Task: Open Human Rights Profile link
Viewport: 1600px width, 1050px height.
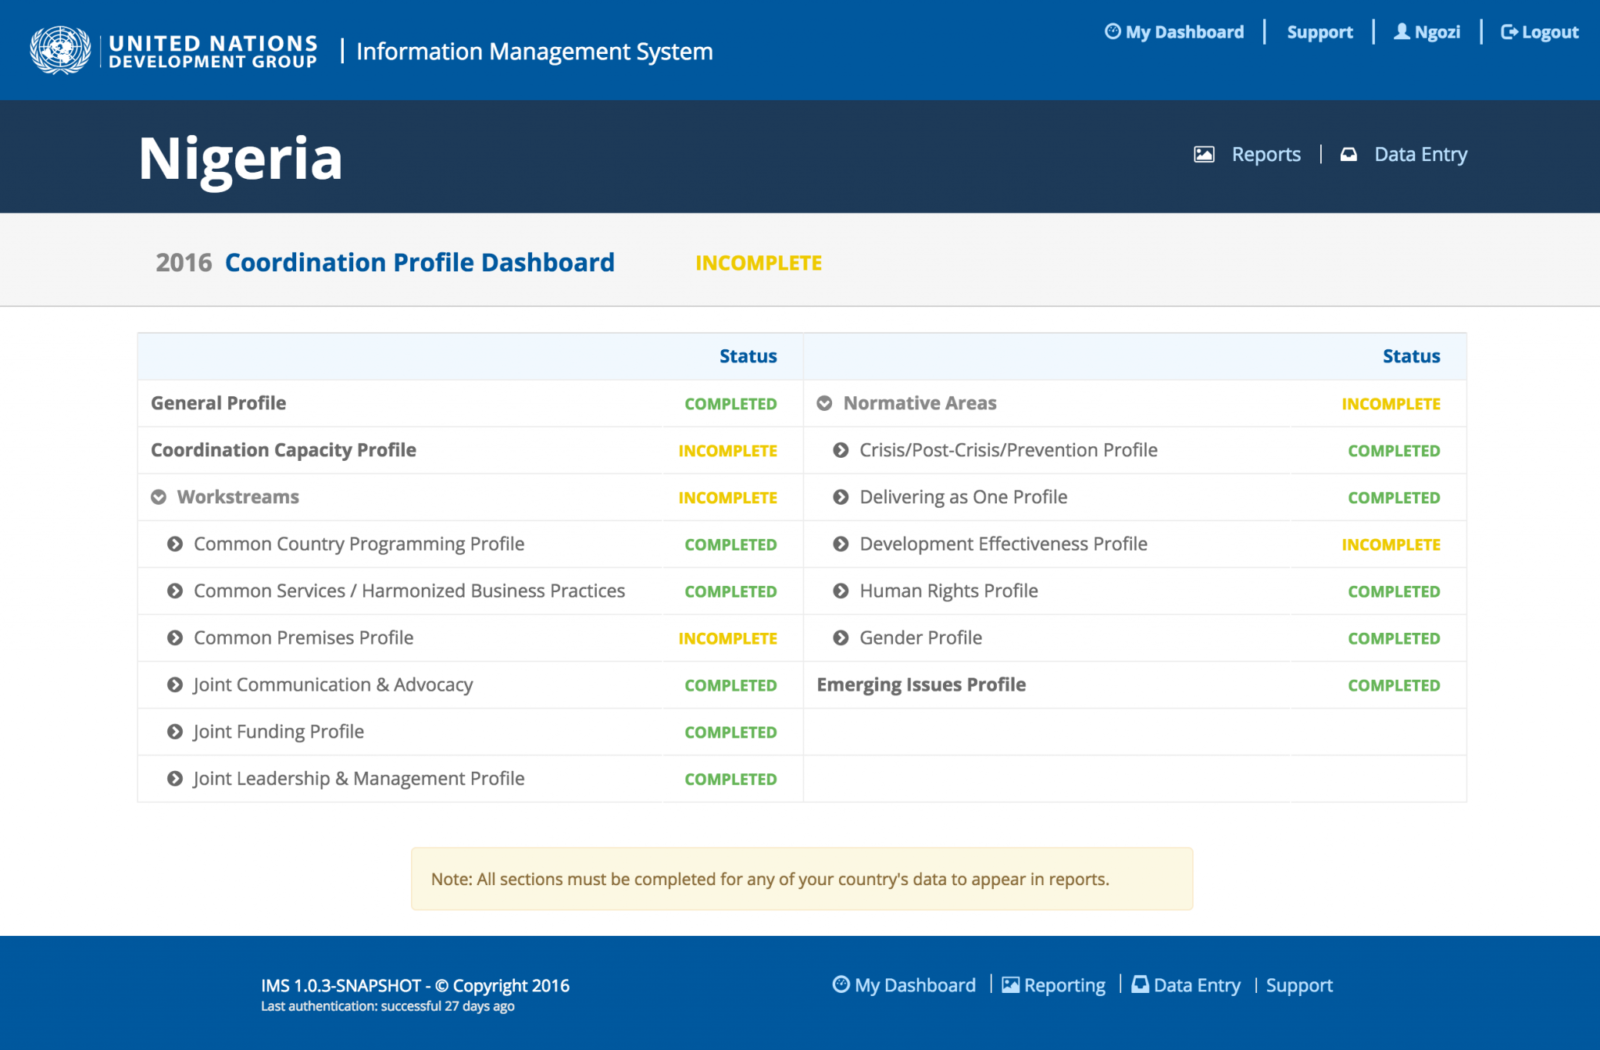Action: (x=949, y=591)
